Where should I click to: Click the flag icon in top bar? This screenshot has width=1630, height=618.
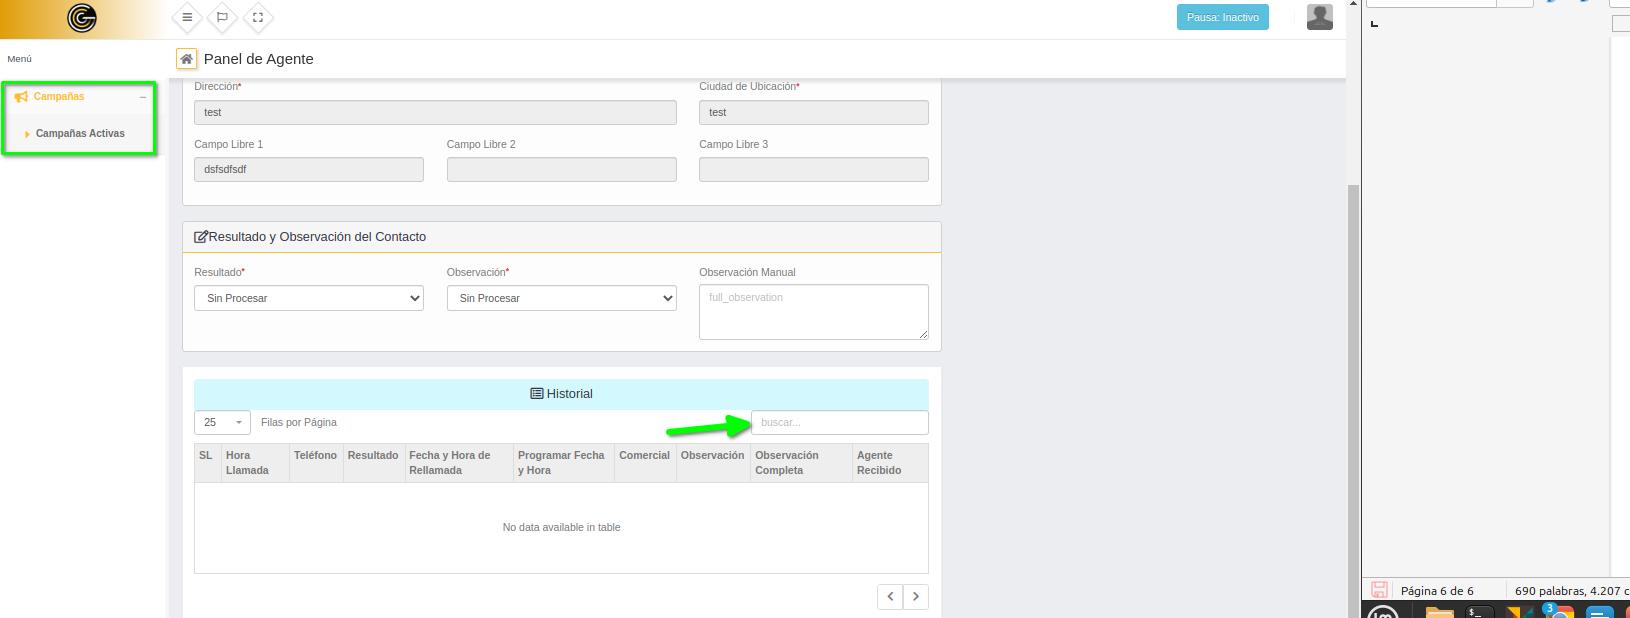(x=222, y=17)
